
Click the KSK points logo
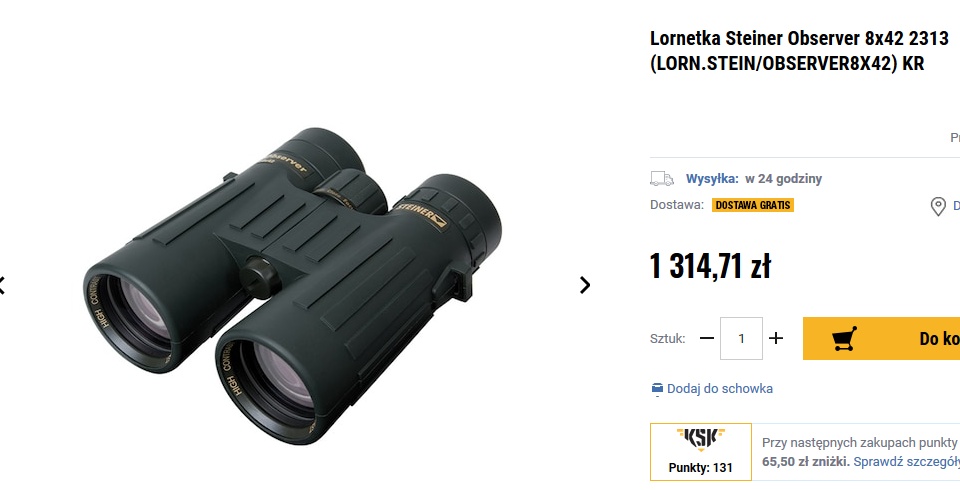pos(701,439)
